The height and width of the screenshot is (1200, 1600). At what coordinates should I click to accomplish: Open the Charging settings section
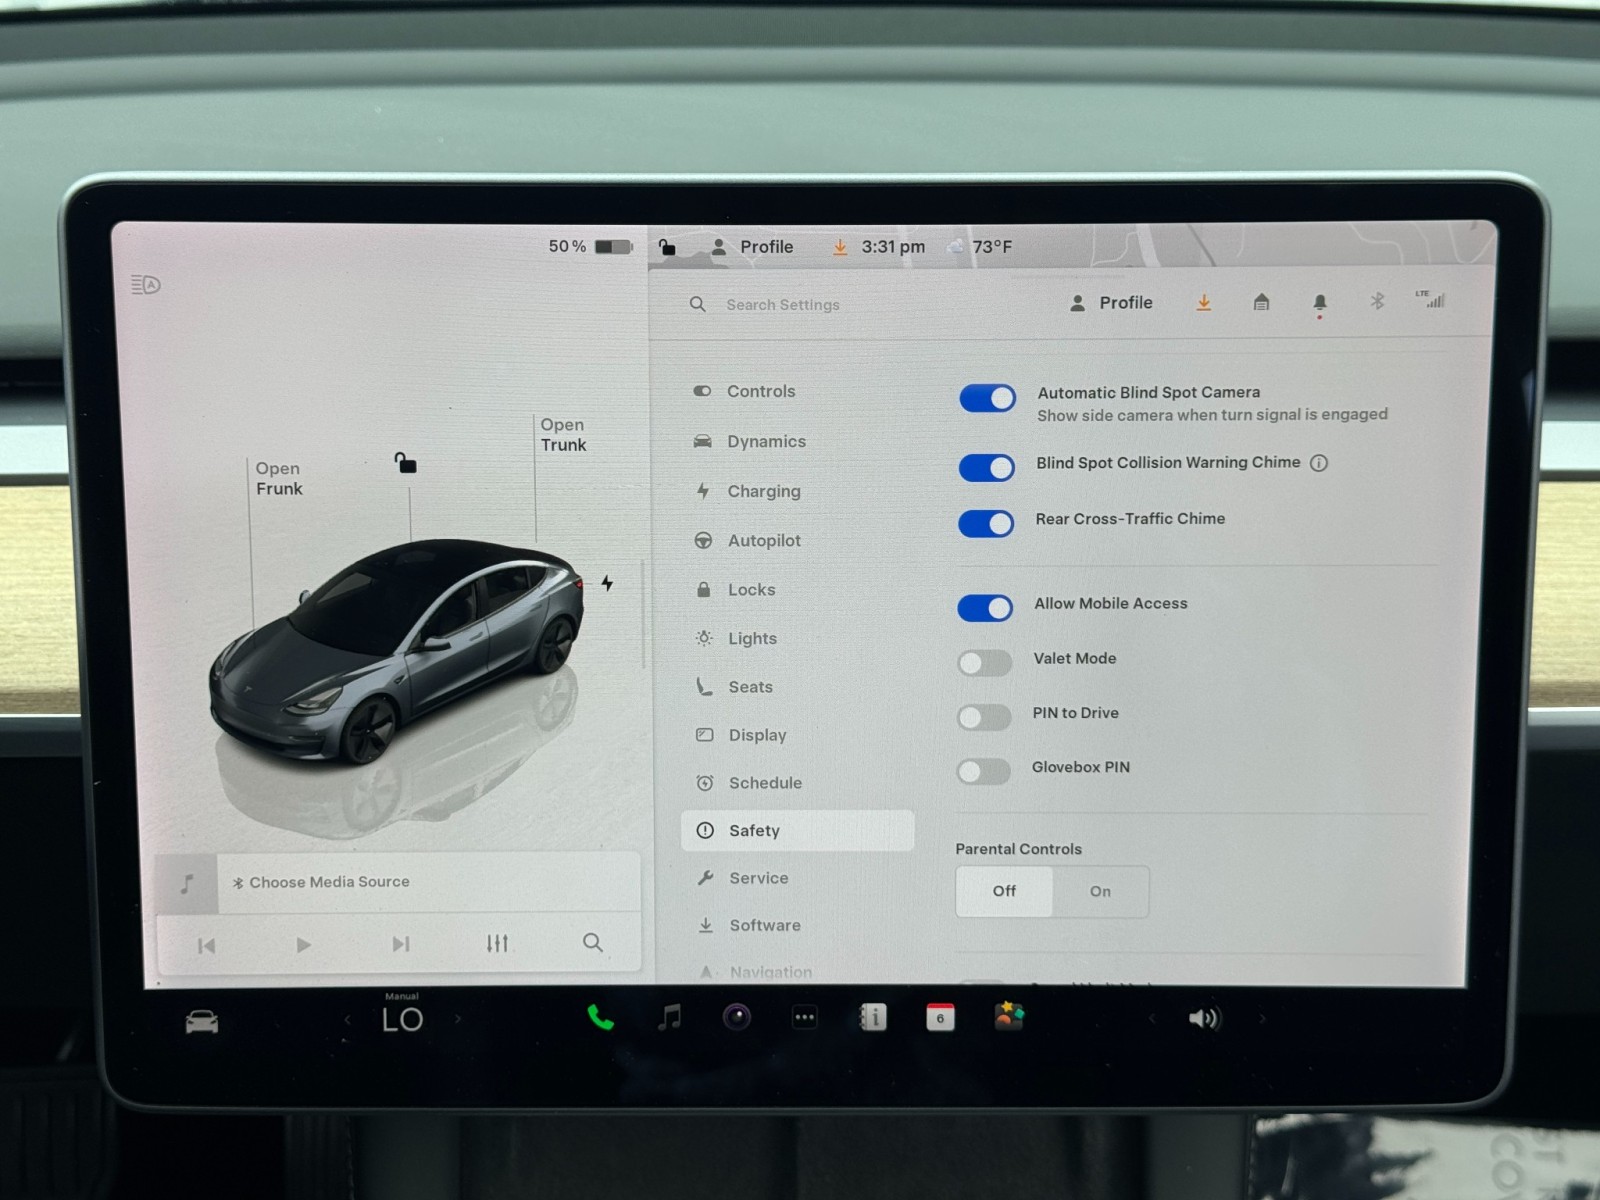pyautogui.click(x=763, y=491)
